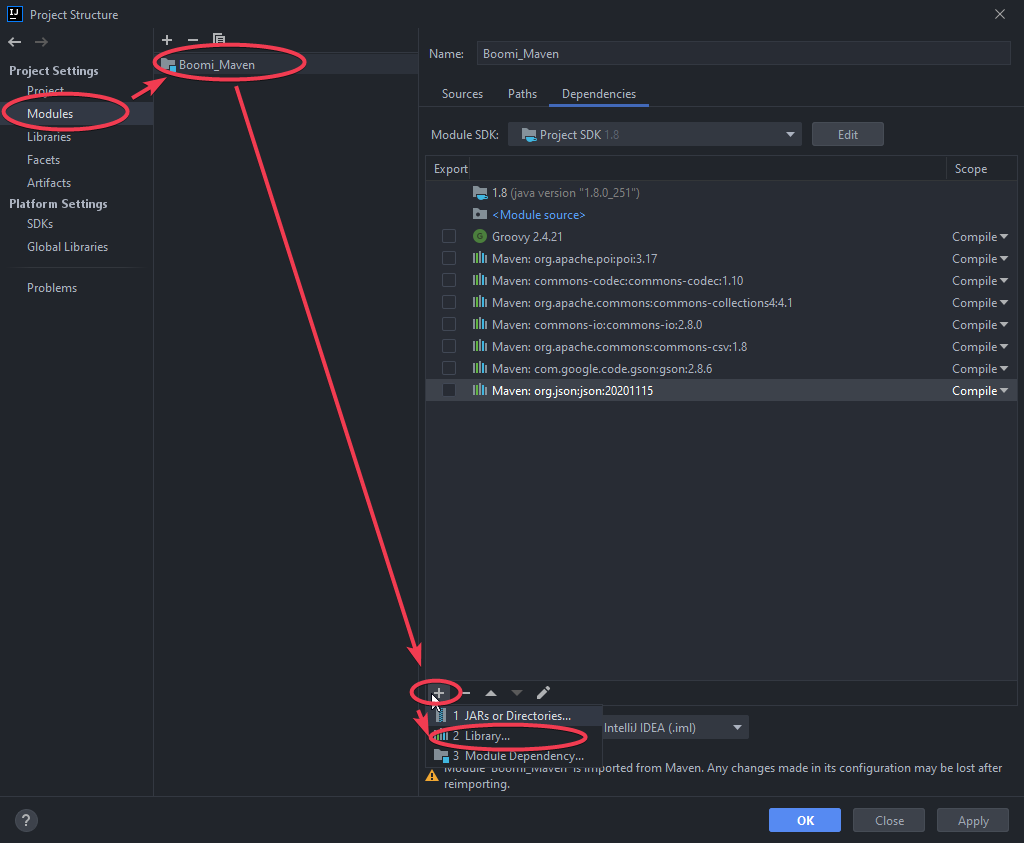1024x843 pixels.
Task: Toggle export for commons-io:2.8.0
Action: 449,325
